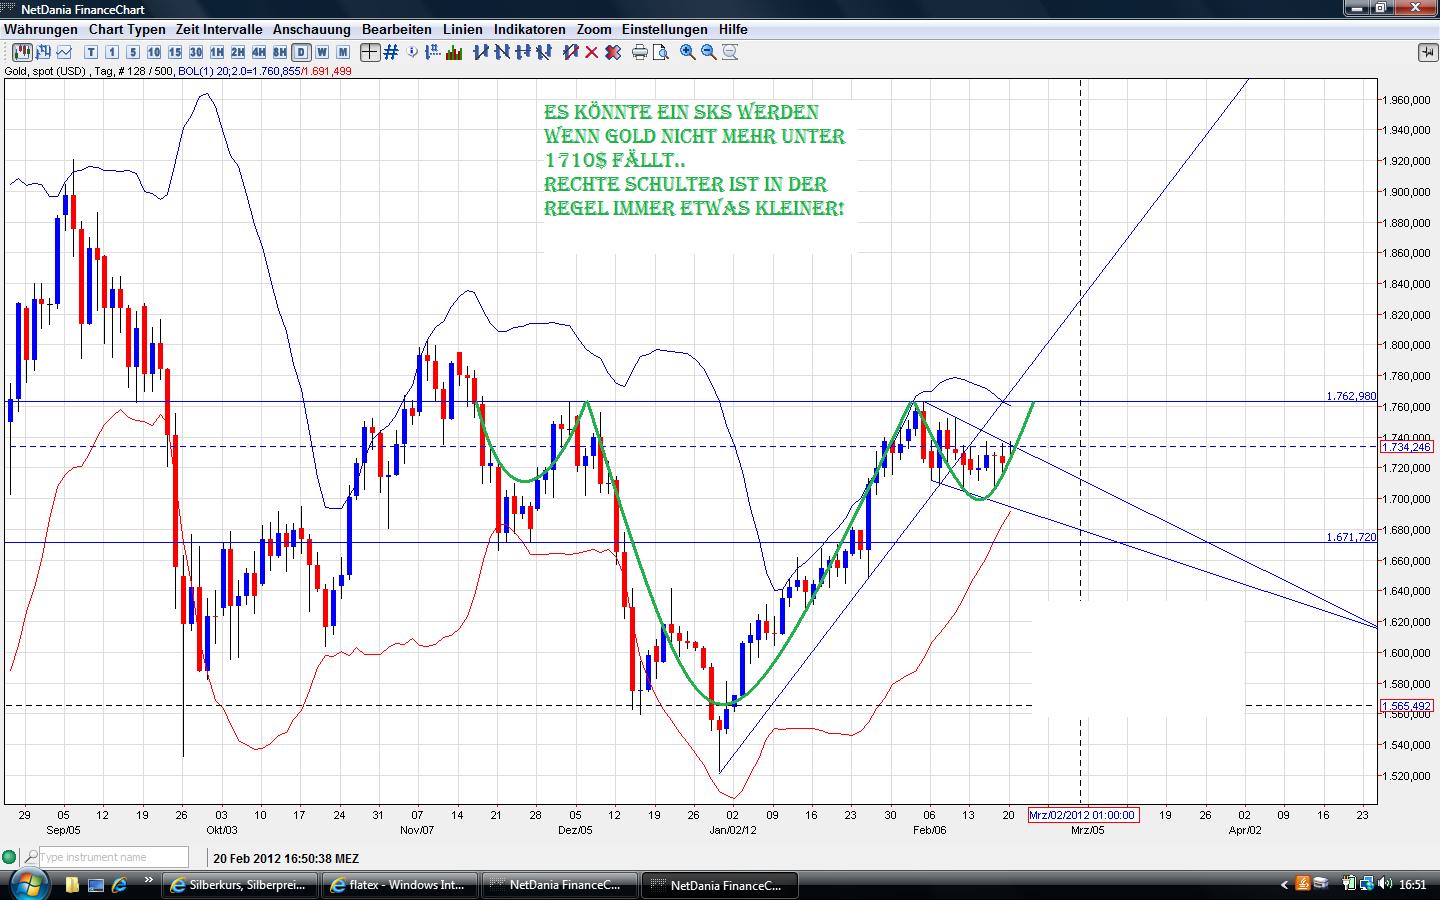Screen dimensions: 1440x900
Task: Click the red X delete line icon
Action: click(x=592, y=52)
